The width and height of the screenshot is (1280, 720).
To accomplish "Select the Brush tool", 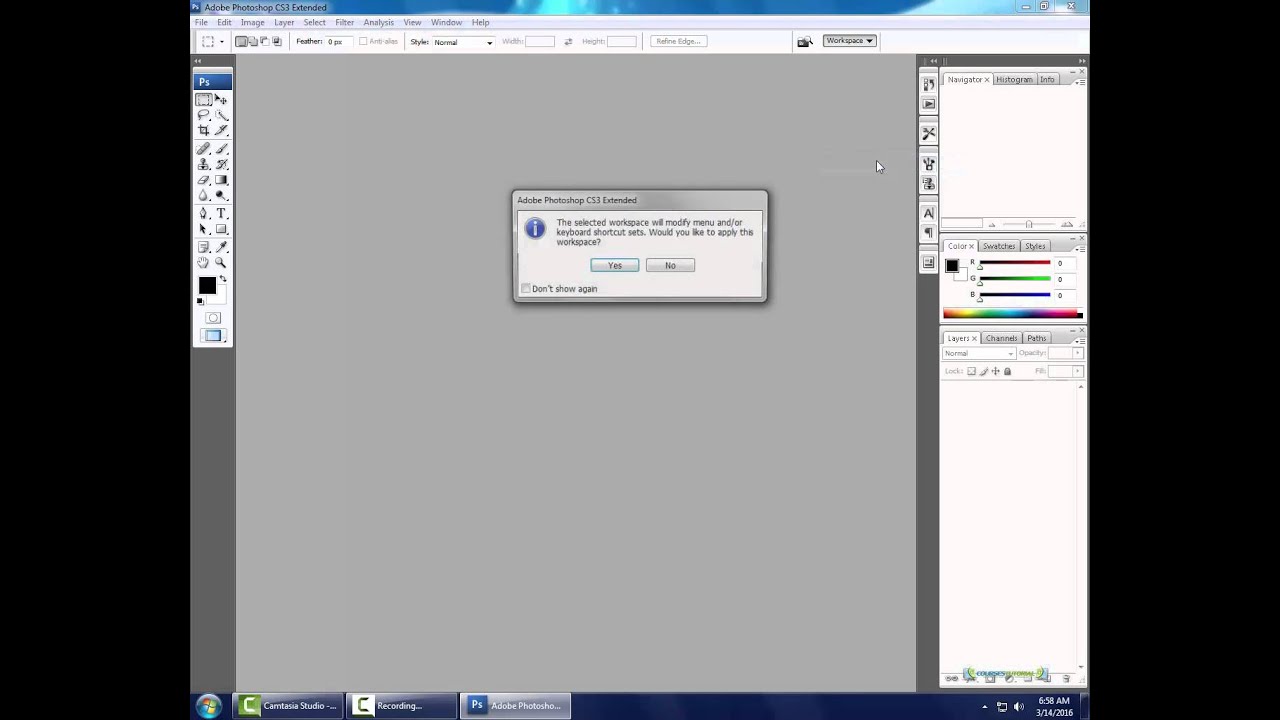I will pyautogui.click(x=221, y=149).
